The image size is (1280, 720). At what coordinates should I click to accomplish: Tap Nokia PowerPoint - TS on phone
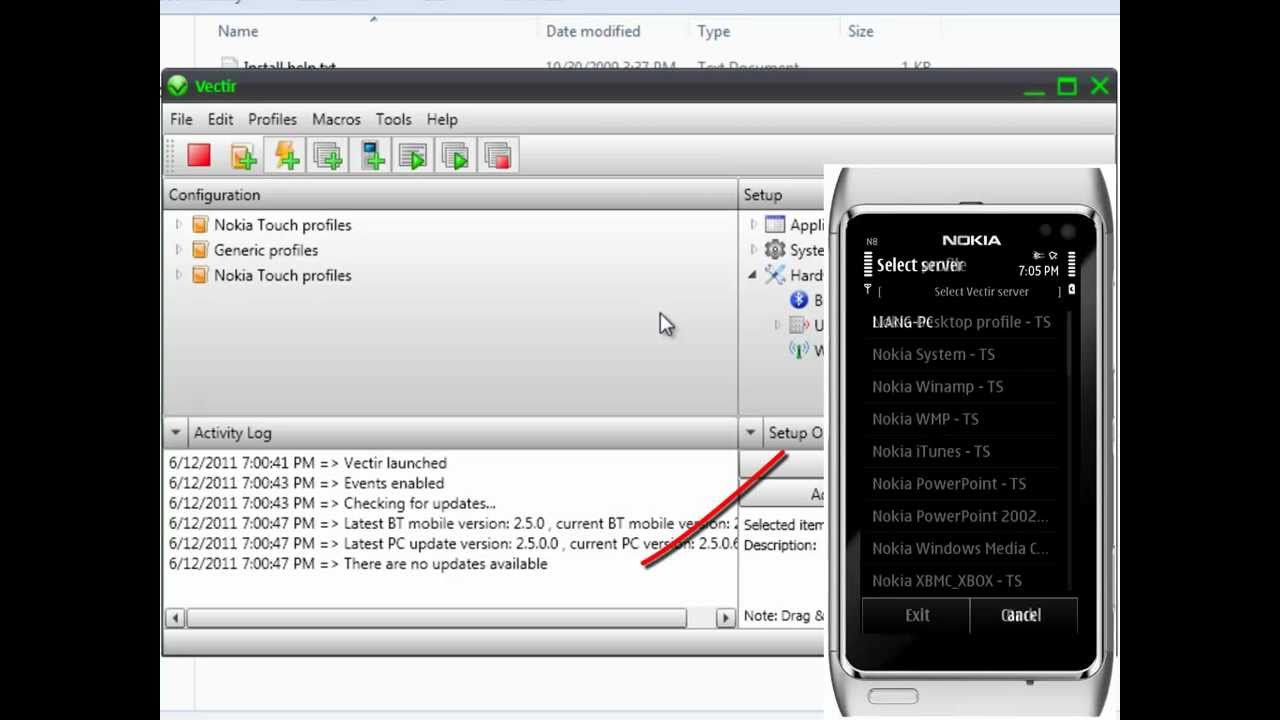949,483
